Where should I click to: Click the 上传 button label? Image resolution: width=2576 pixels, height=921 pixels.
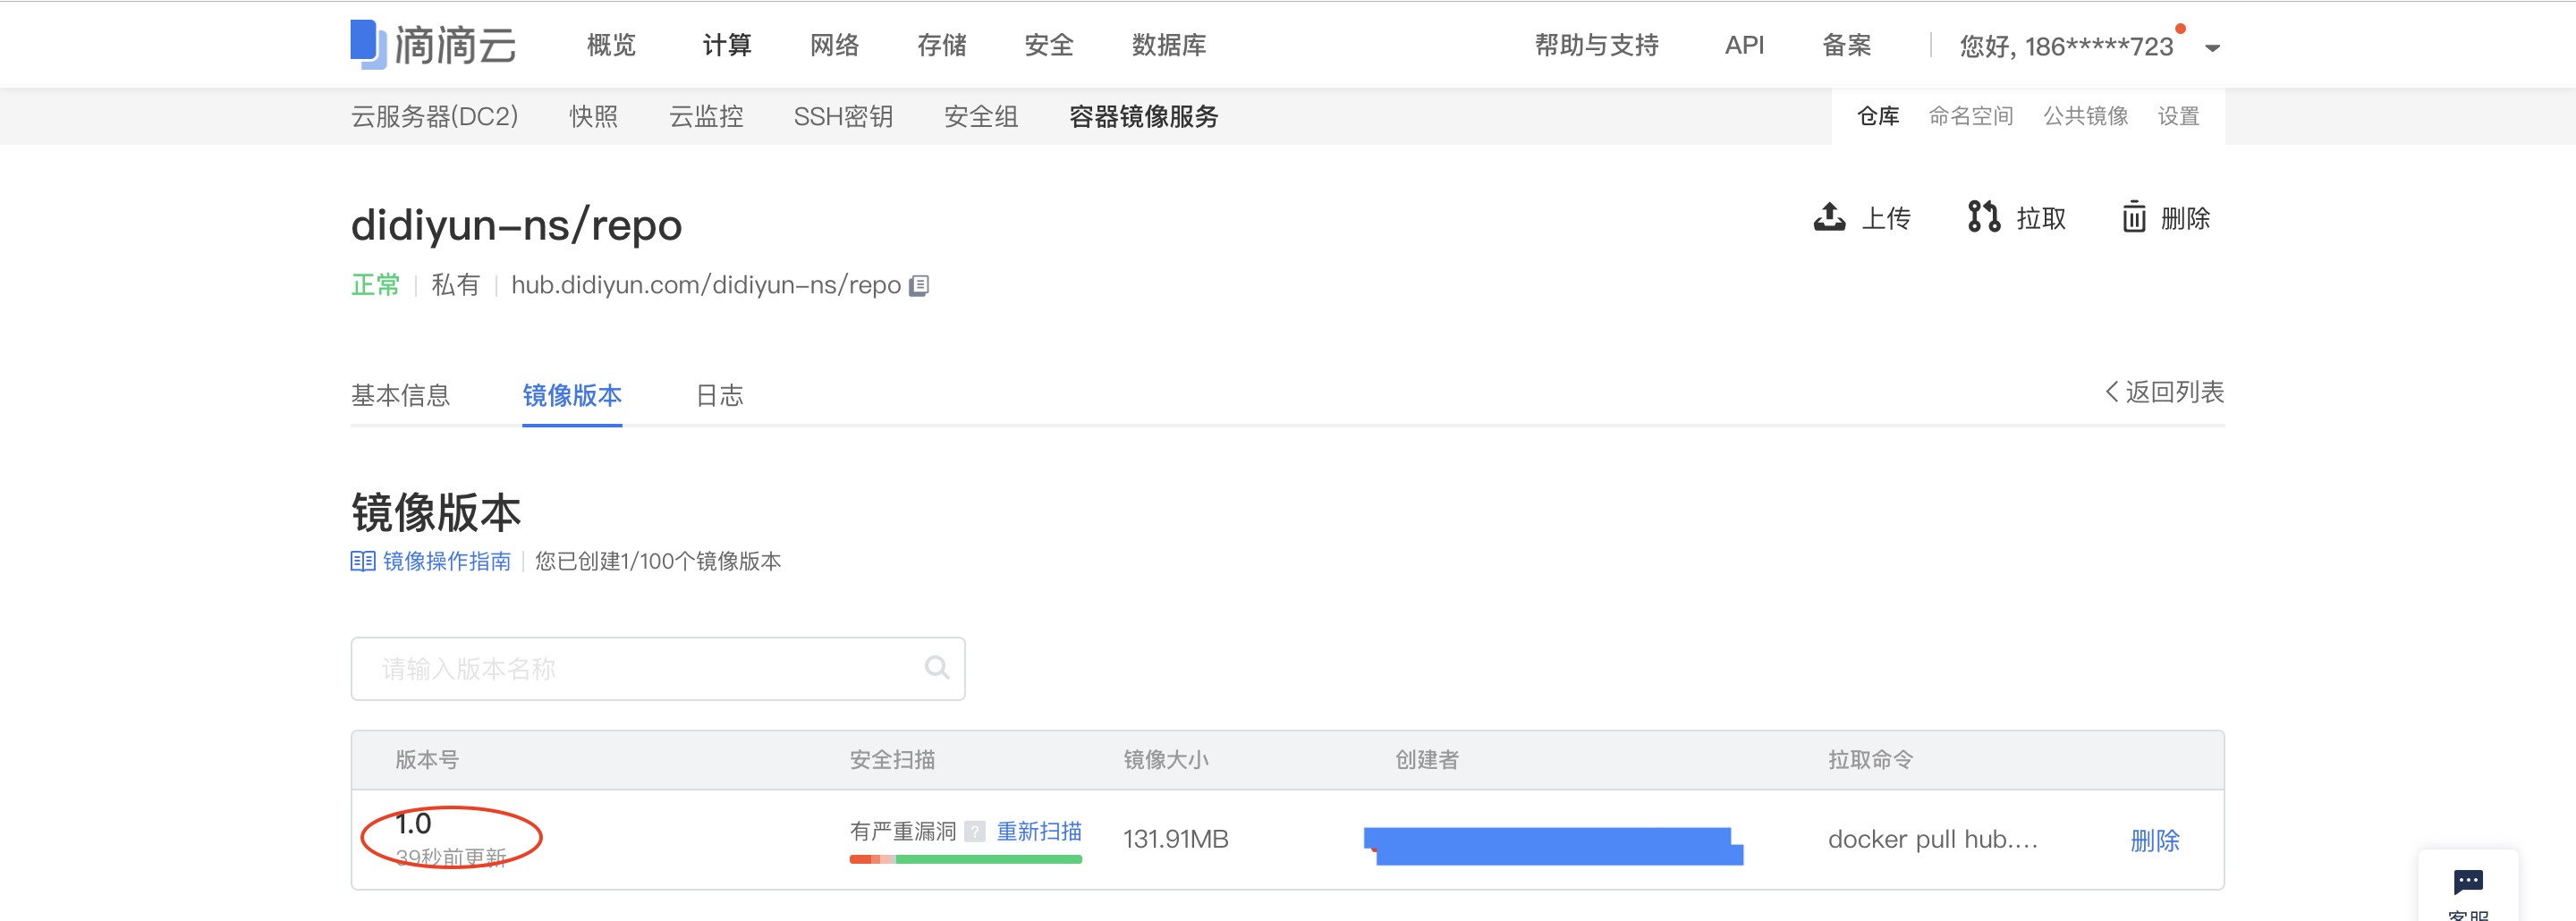click(x=1886, y=218)
